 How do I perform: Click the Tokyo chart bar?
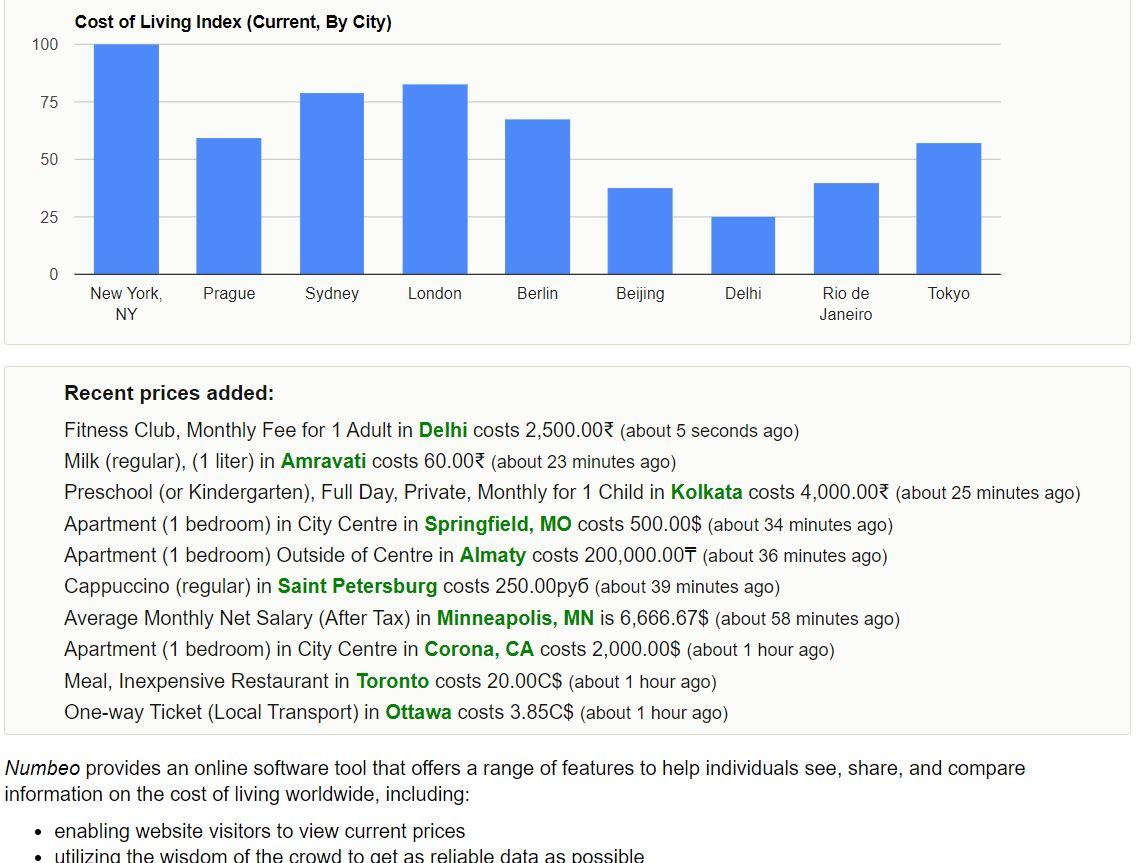pos(948,209)
